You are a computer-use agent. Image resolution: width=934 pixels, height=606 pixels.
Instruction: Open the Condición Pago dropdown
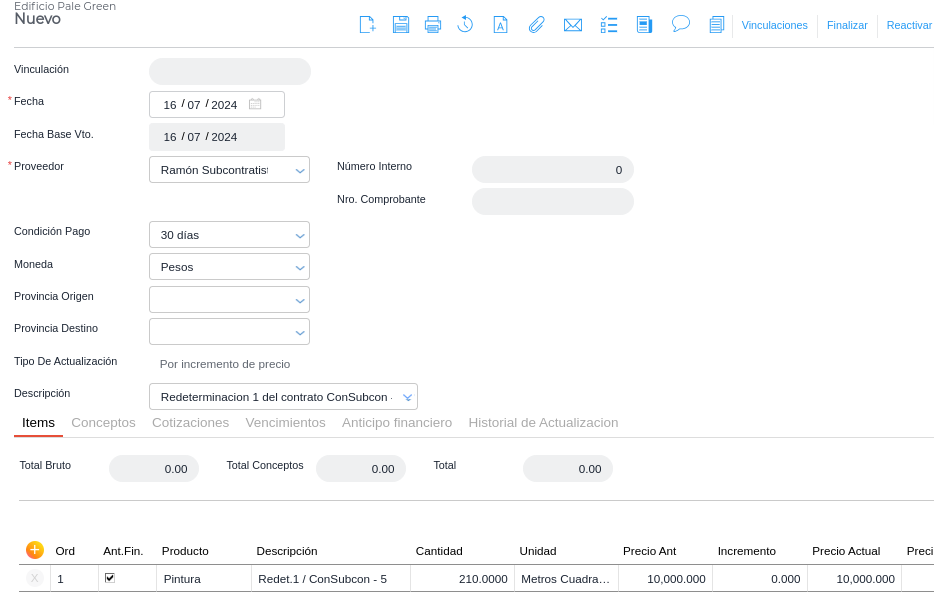(x=300, y=236)
